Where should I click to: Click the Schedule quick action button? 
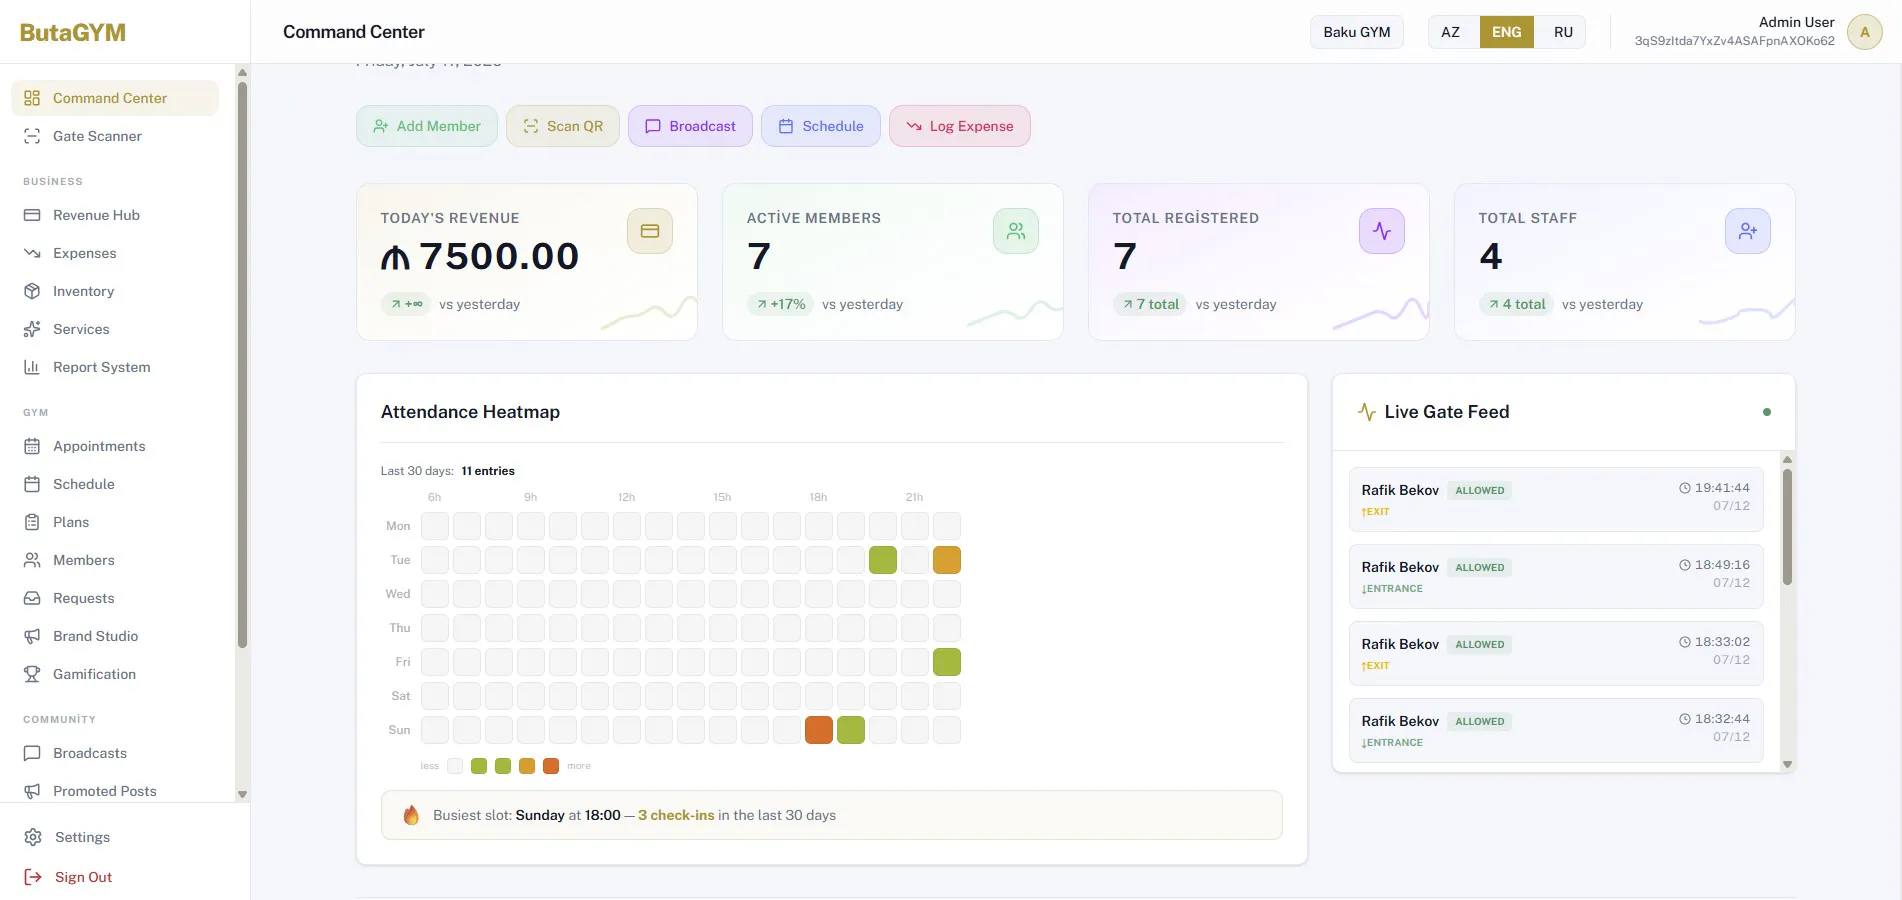pyautogui.click(x=821, y=126)
